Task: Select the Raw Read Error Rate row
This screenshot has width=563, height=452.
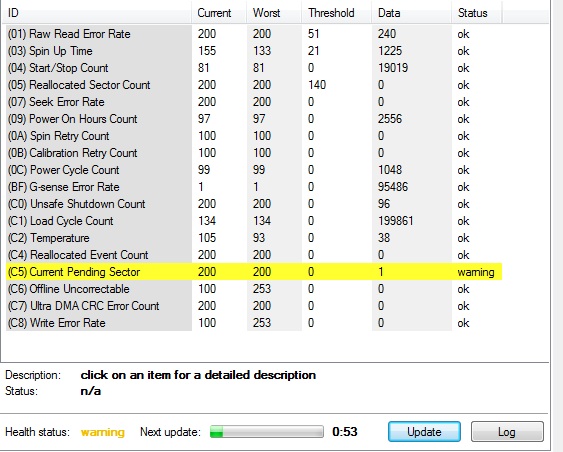Action: tap(254, 34)
